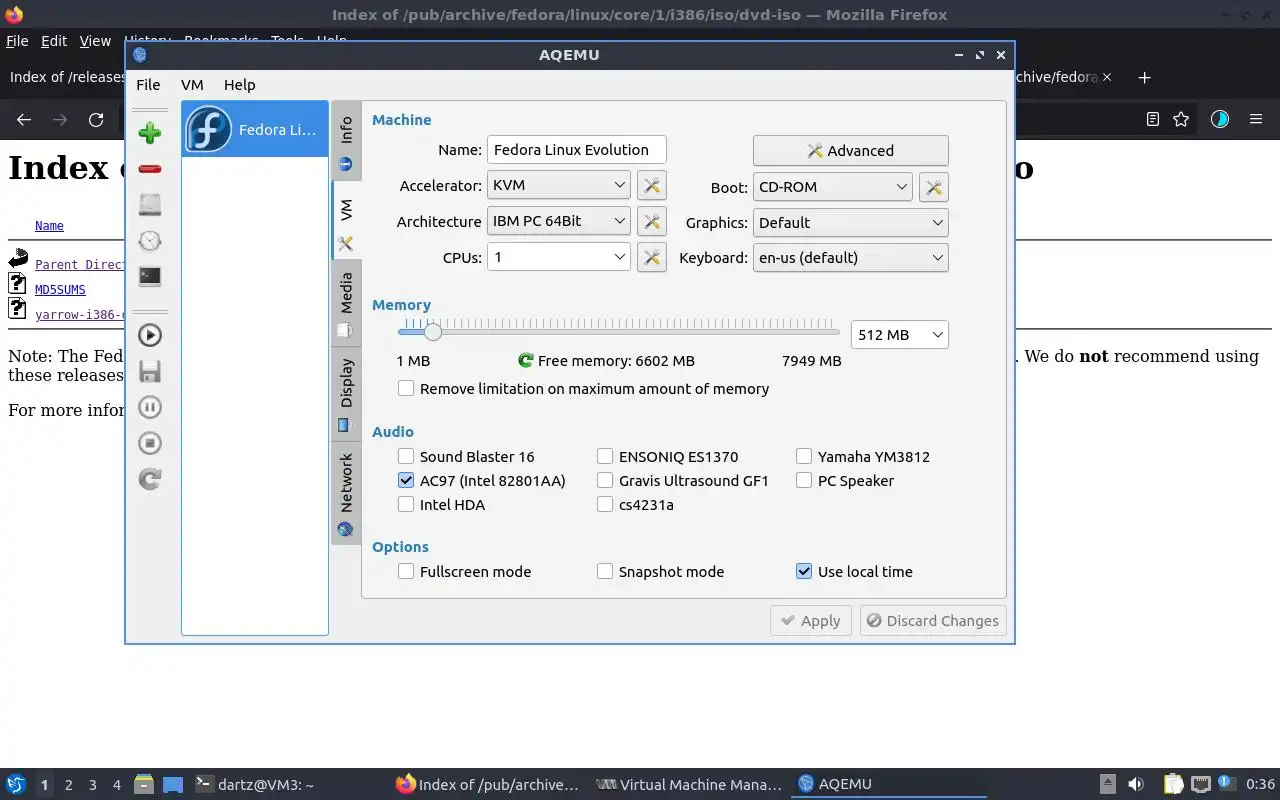Click Firefox reader view icon

[1153, 119]
